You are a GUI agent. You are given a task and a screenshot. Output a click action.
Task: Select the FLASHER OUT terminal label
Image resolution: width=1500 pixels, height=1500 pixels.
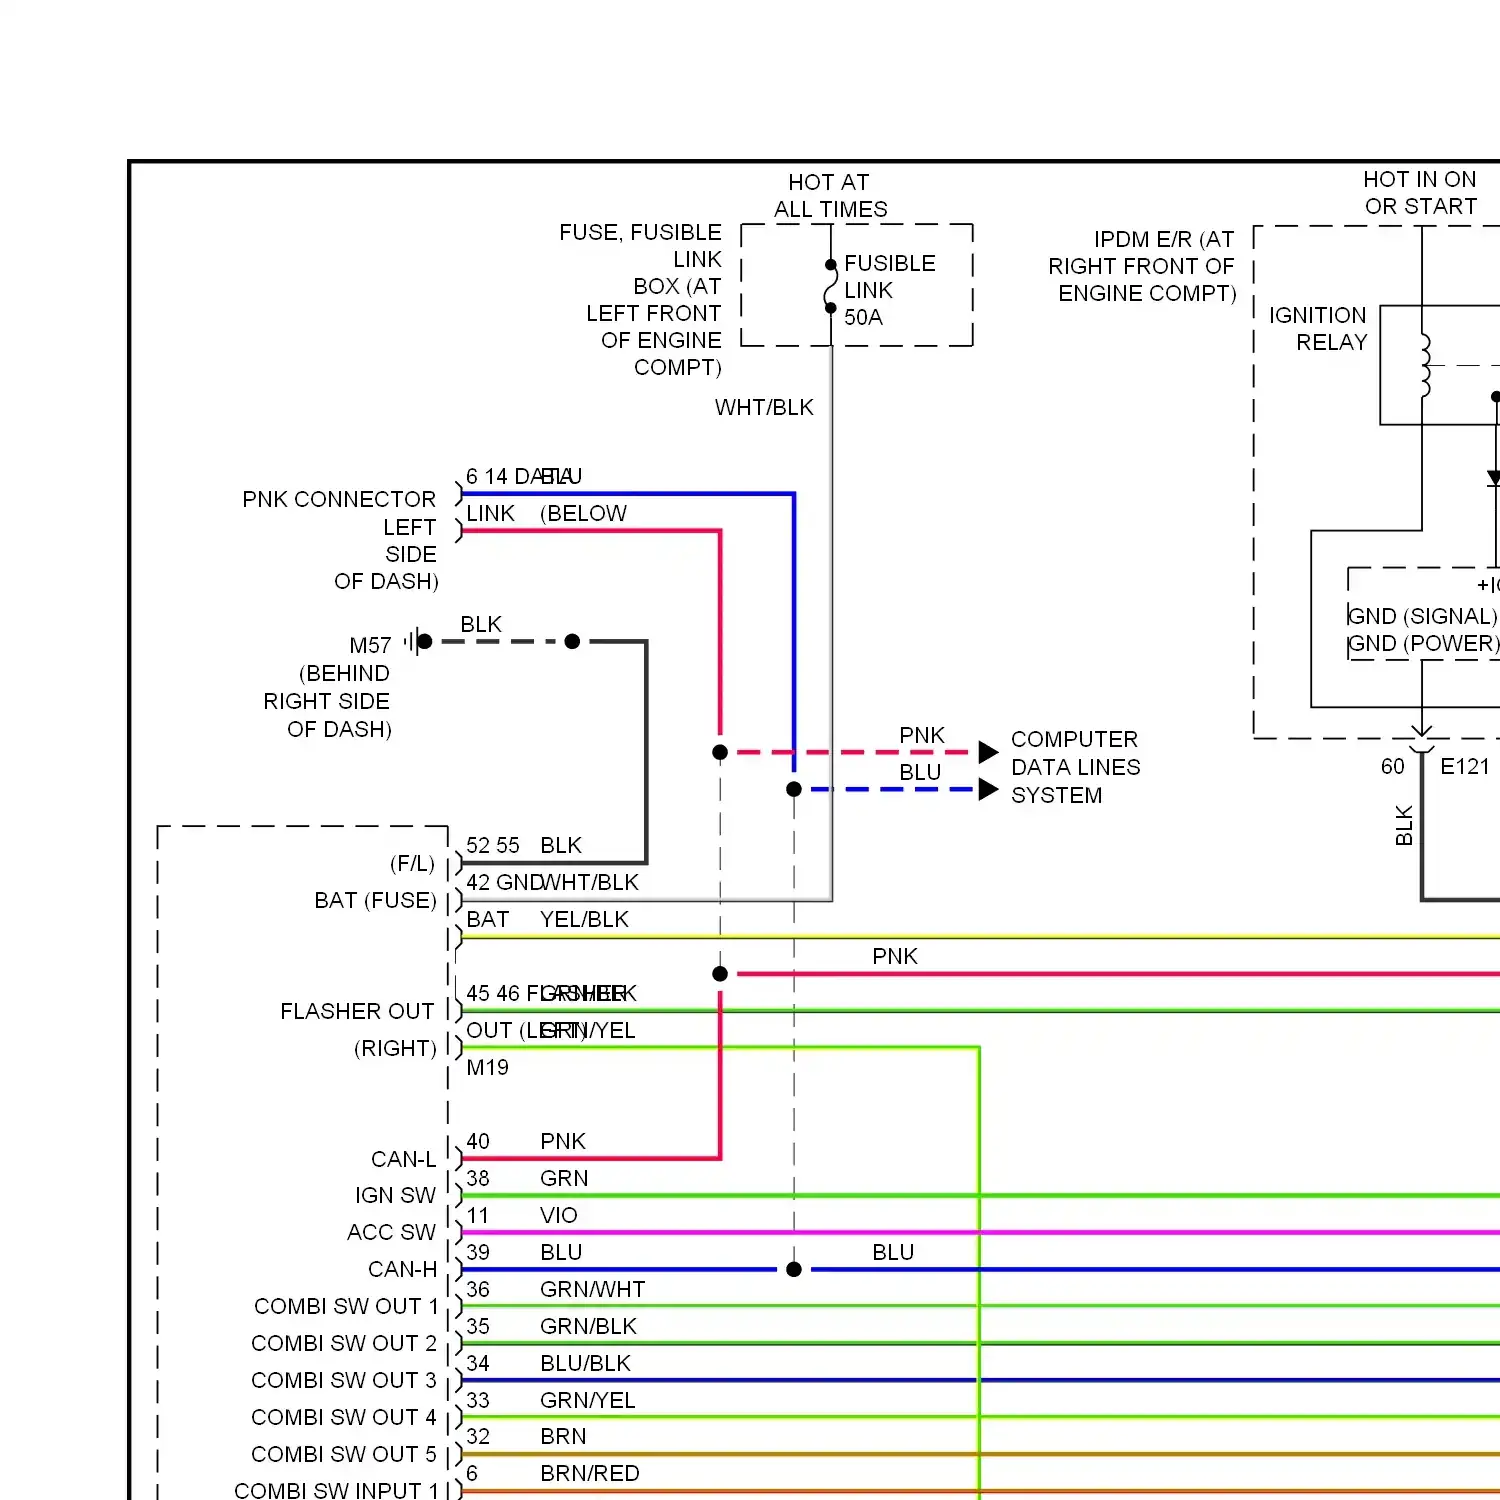click(x=357, y=1011)
